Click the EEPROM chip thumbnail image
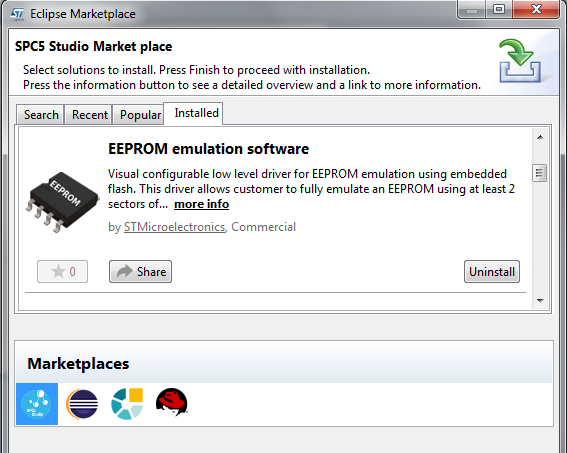The image size is (567, 453). point(63,202)
